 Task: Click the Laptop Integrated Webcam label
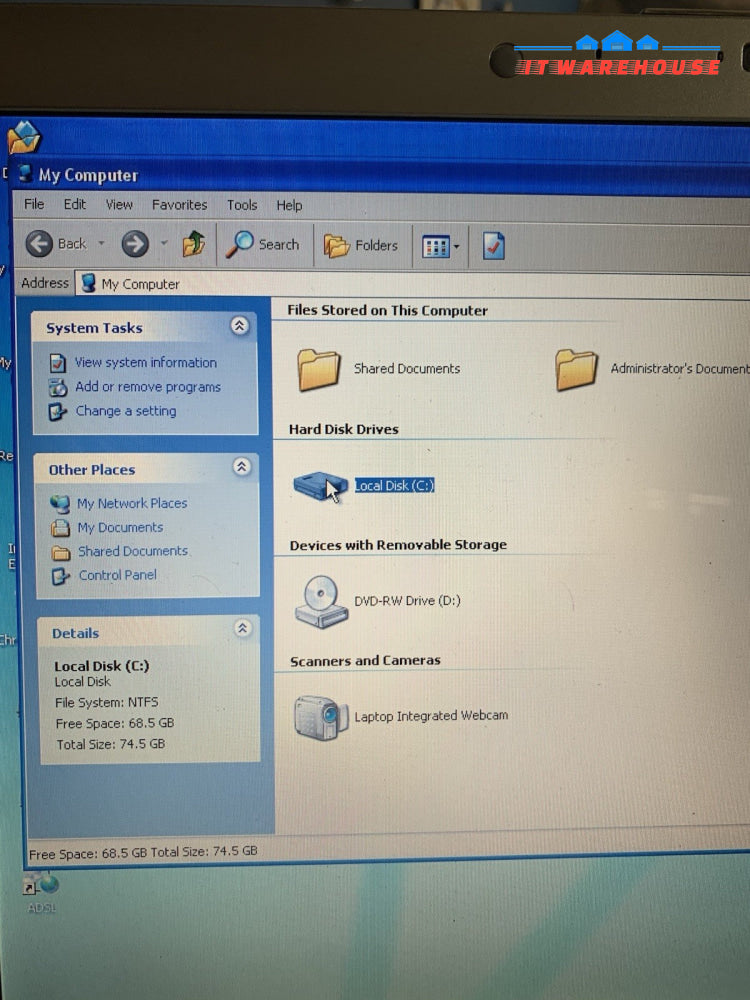pos(431,716)
